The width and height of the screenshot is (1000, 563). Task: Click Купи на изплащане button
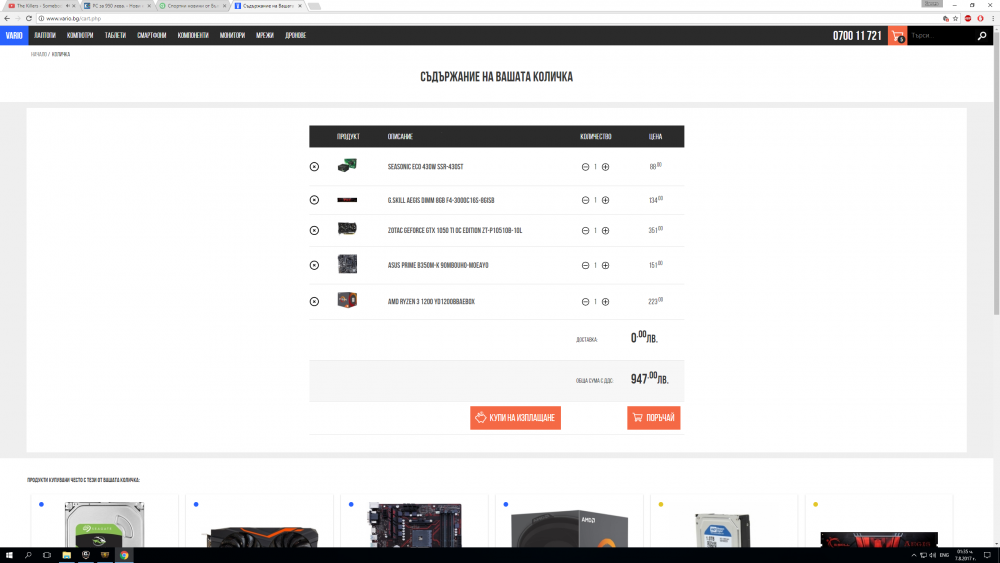(515, 418)
